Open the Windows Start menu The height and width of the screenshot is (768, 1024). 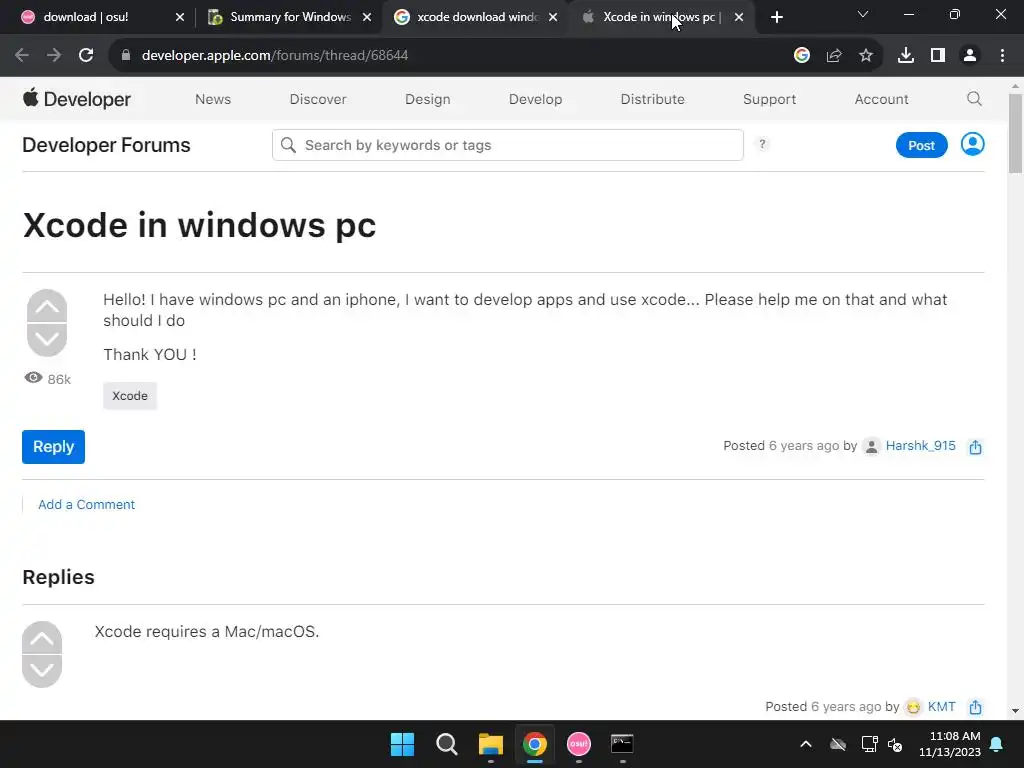point(402,744)
